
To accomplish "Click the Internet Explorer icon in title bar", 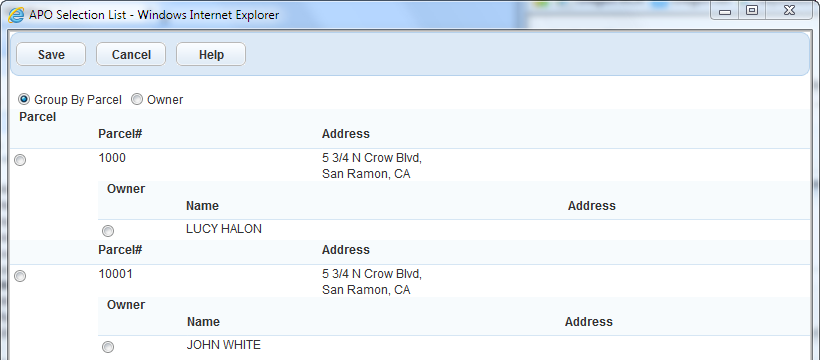I will click(16, 15).
